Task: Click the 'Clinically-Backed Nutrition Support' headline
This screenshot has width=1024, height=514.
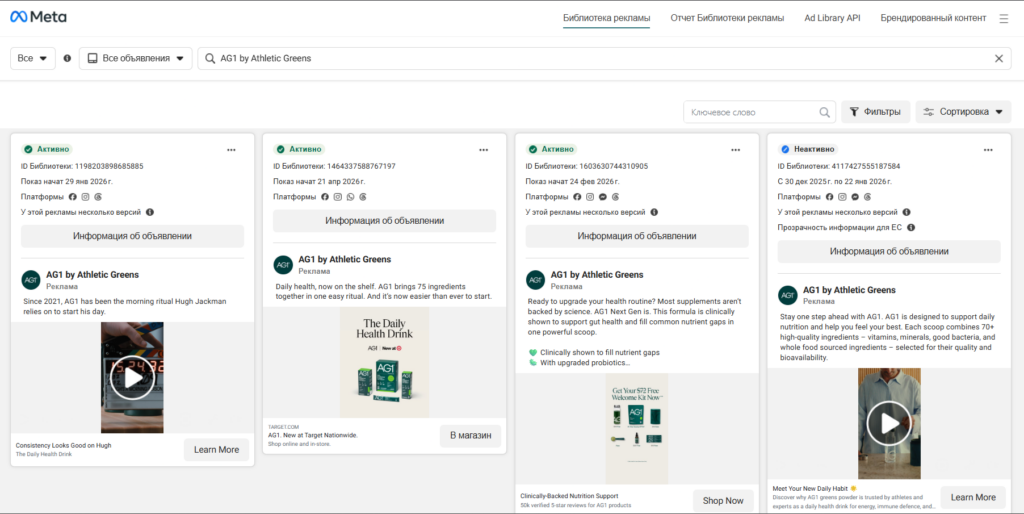Action: click(569, 496)
